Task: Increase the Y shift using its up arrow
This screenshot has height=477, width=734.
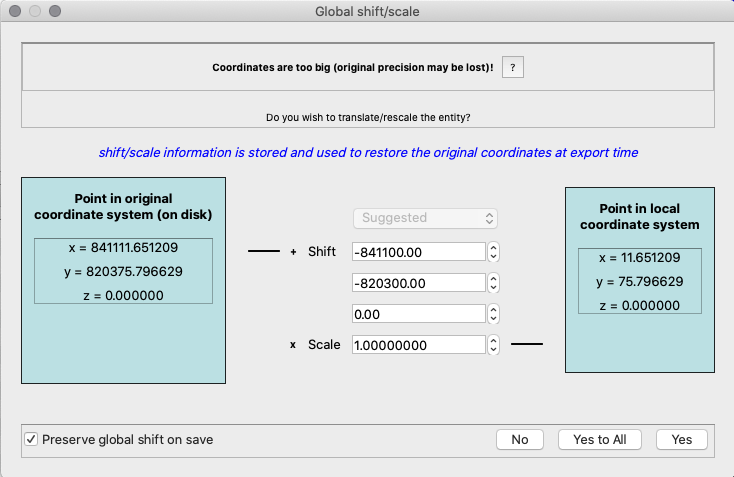Action: [493, 278]
